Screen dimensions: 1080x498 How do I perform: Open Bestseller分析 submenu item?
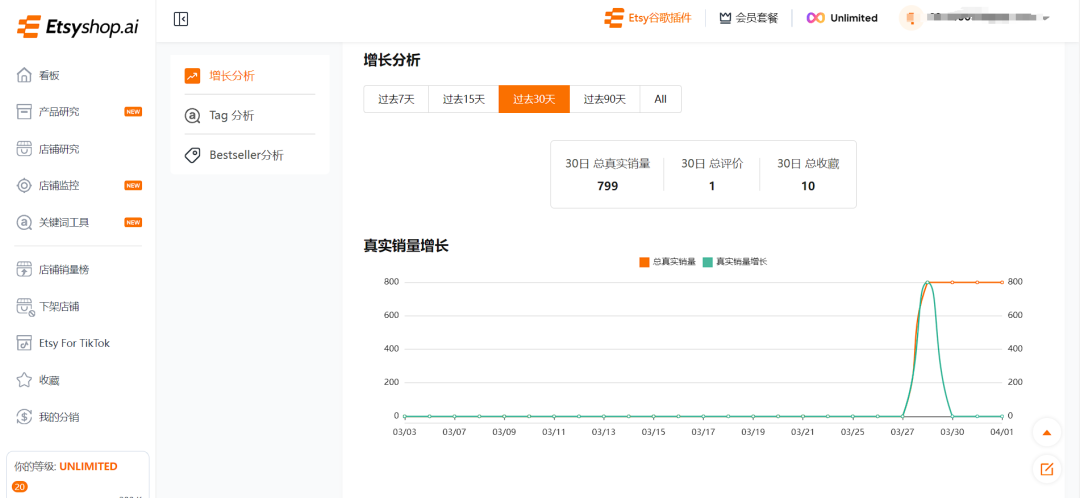pyautogui.click(x=249, y=155)
